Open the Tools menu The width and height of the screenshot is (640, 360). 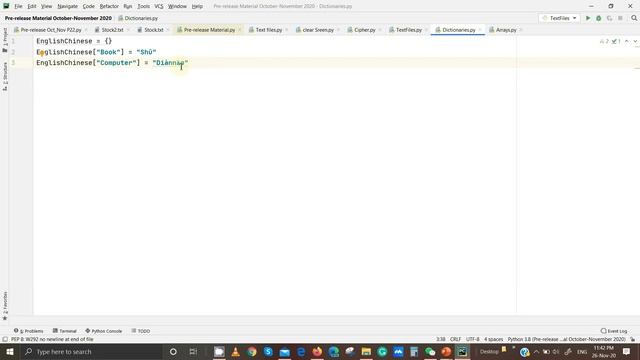[143, 6]
